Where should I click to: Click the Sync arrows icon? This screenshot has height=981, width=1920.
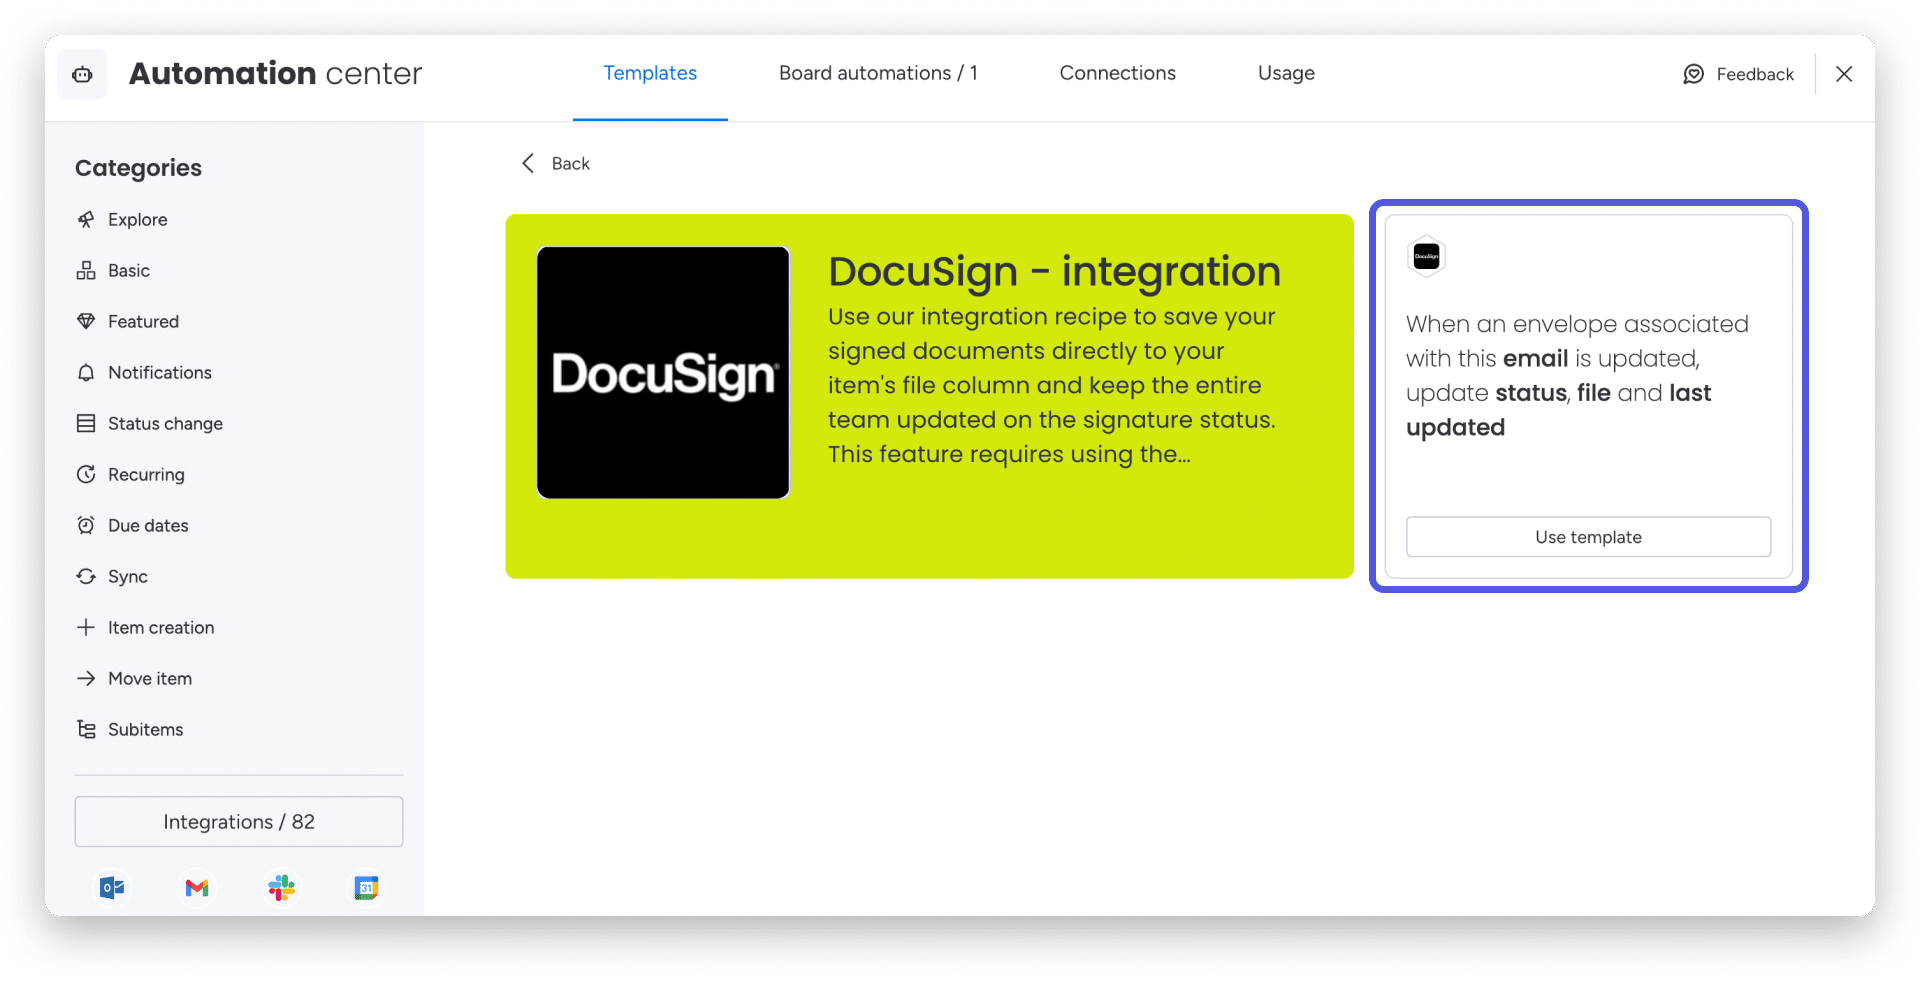click(86, 576)
